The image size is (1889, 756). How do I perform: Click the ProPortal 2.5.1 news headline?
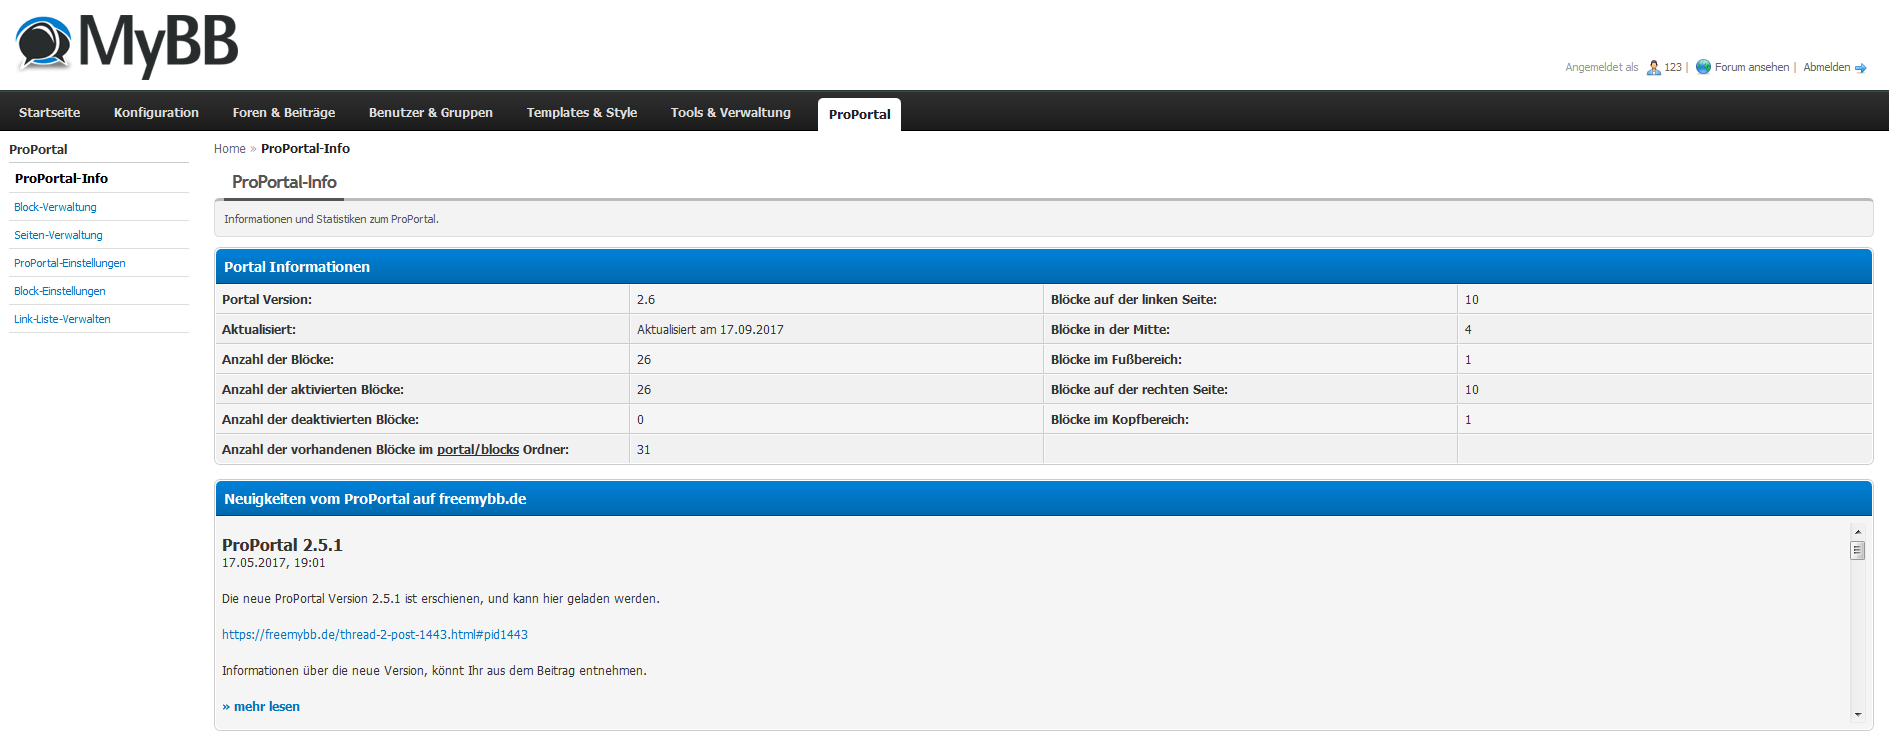[x=282, y=545]
